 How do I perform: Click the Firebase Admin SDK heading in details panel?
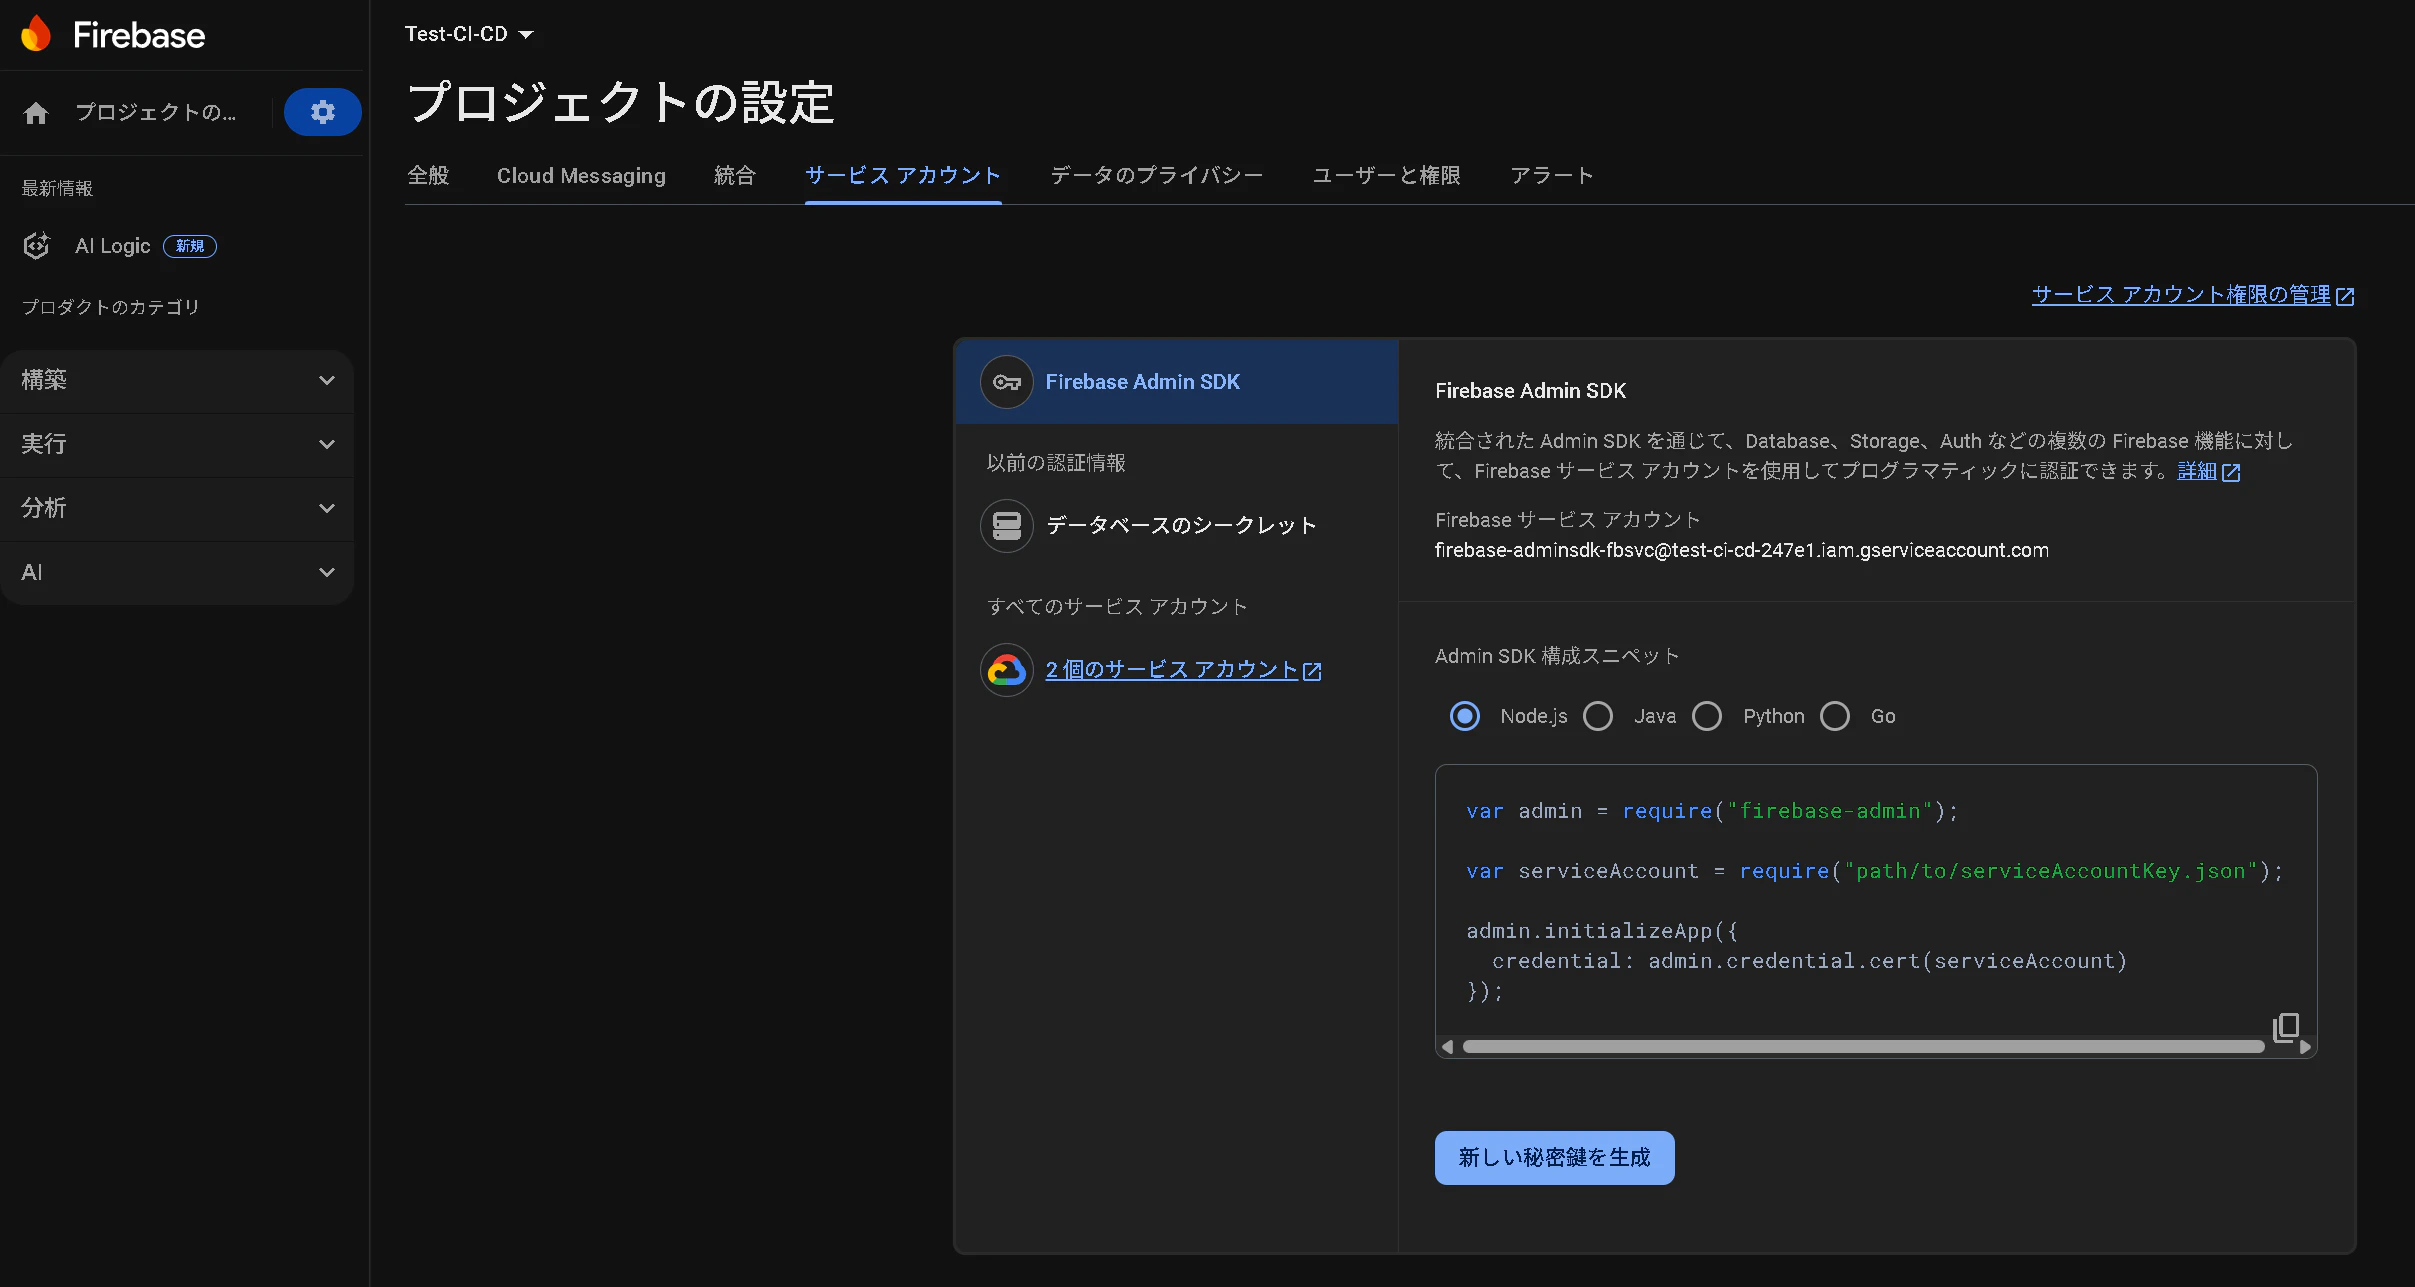1530,391
